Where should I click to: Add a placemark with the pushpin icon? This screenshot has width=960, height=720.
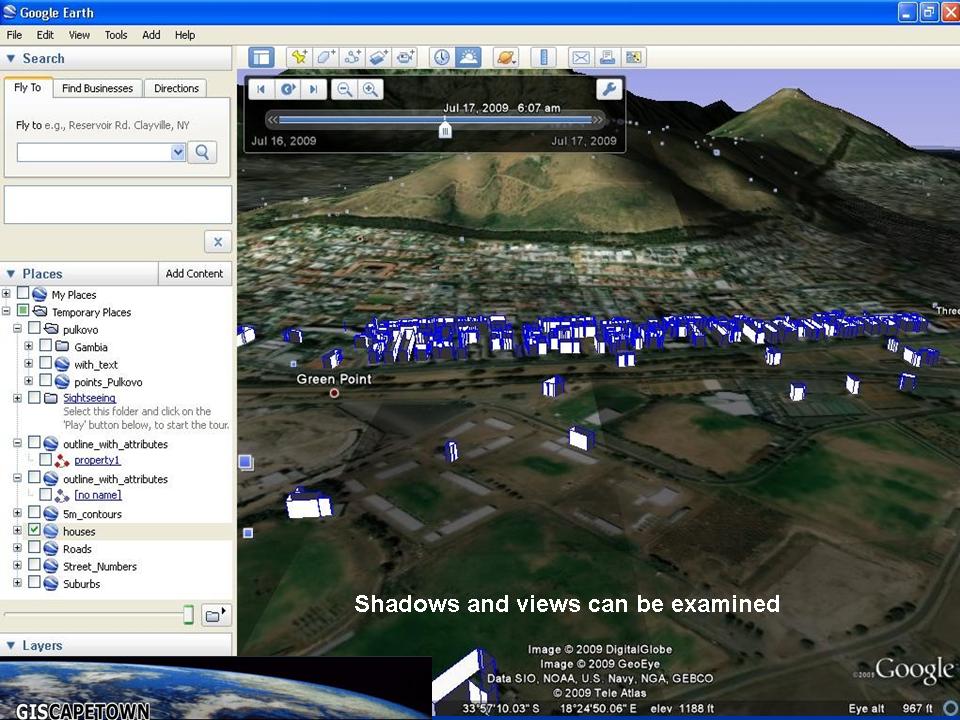(299, 58)
